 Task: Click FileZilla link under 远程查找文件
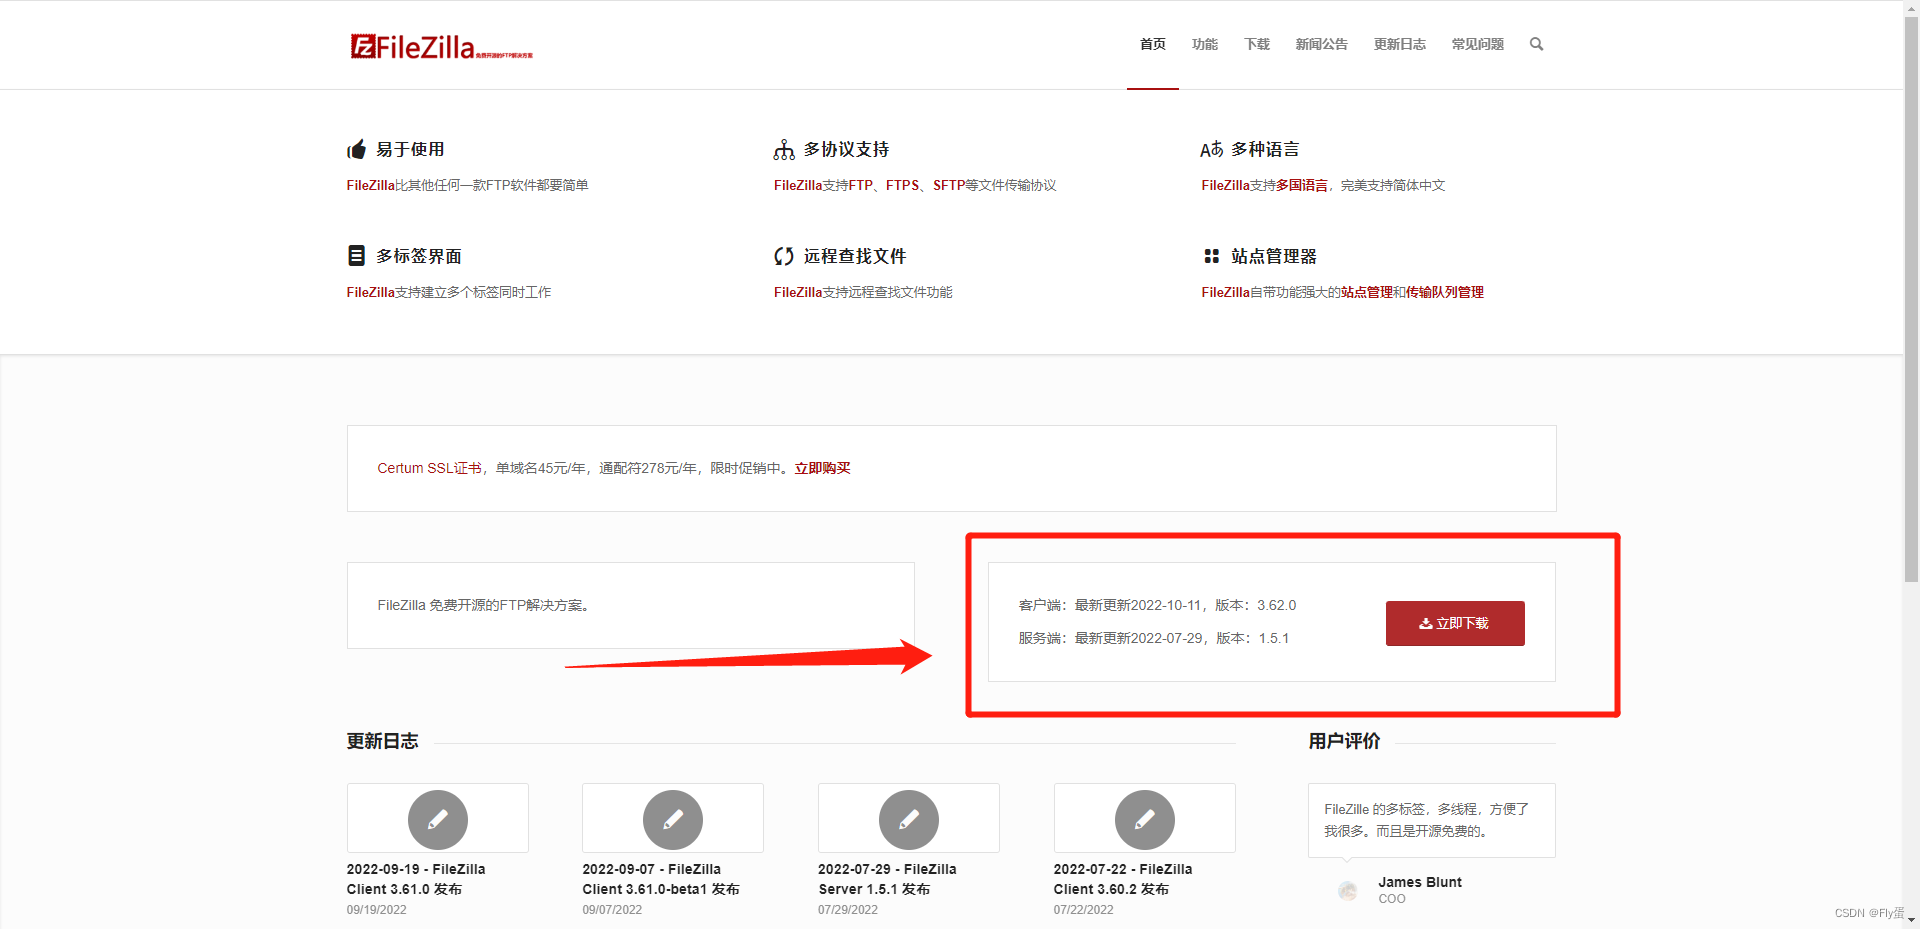pos(798,292)
